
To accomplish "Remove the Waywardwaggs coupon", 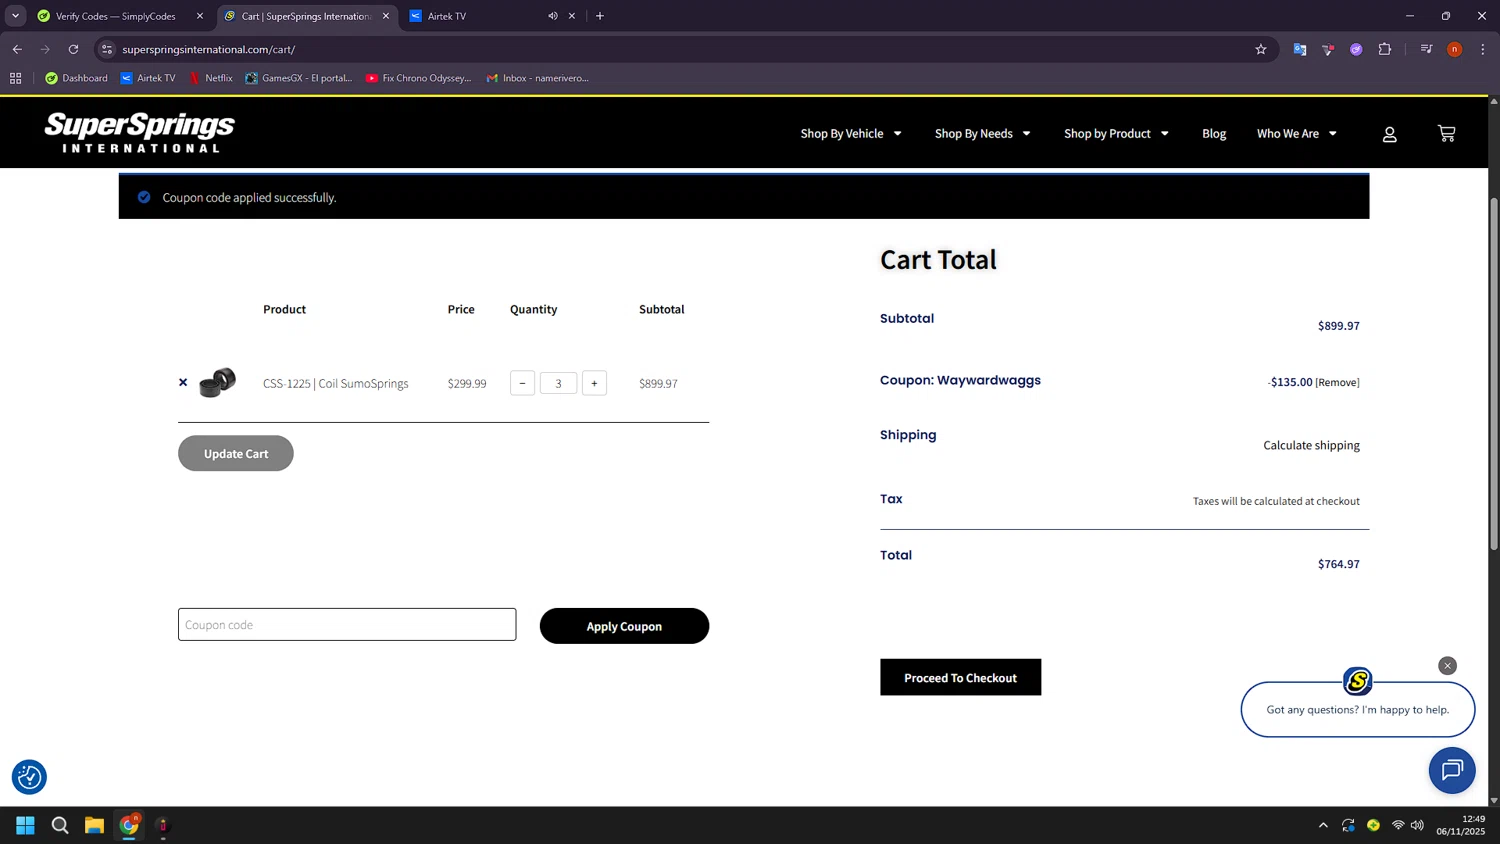I will point(1337,383).
